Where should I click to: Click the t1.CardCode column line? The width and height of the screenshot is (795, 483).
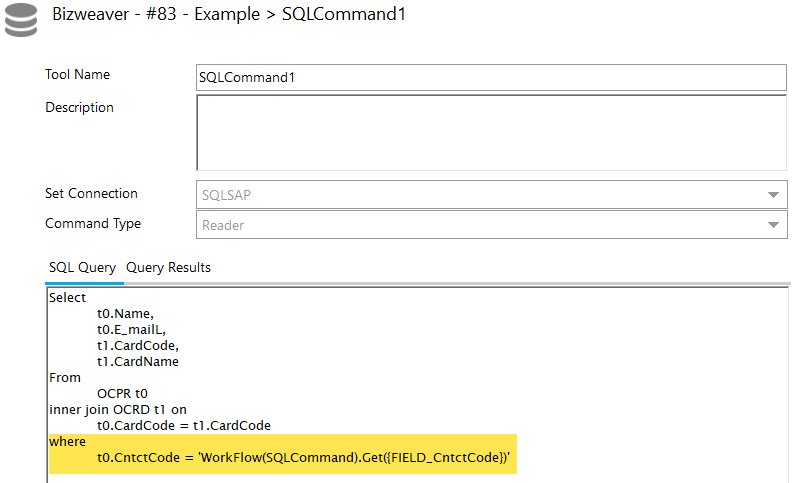(138, 346)
